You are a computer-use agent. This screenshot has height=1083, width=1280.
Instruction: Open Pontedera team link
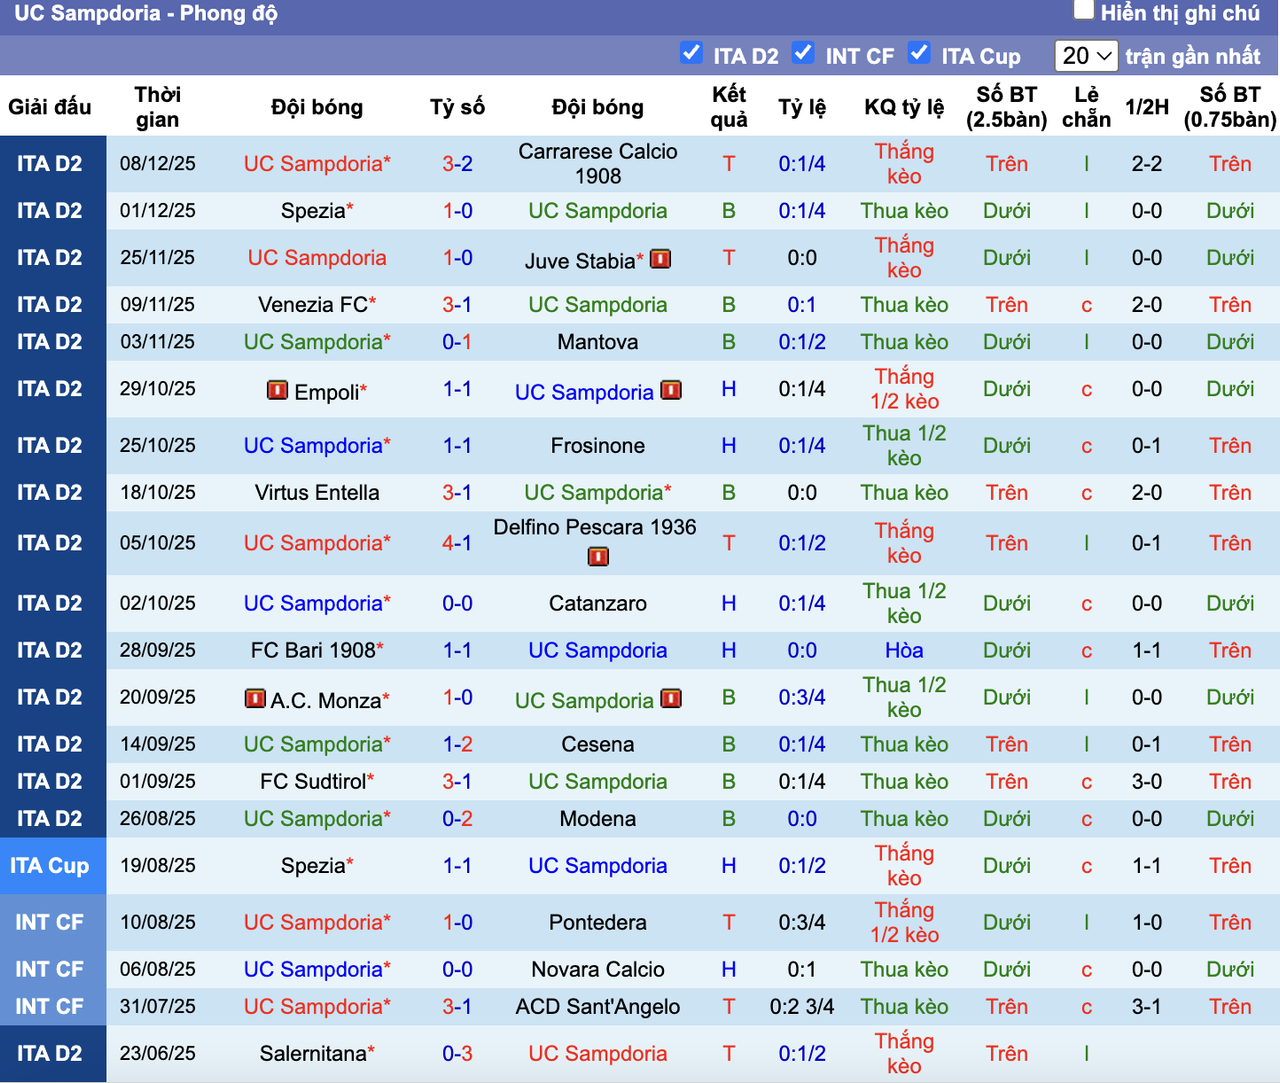click(x=598, y=923)
